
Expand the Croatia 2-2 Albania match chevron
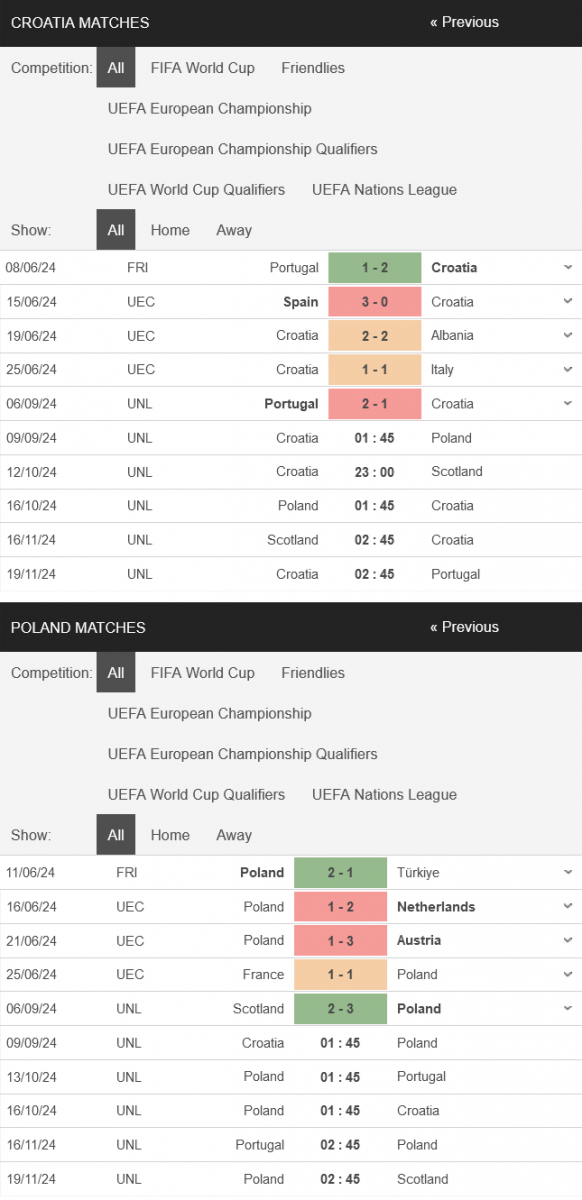pos(568,336)
